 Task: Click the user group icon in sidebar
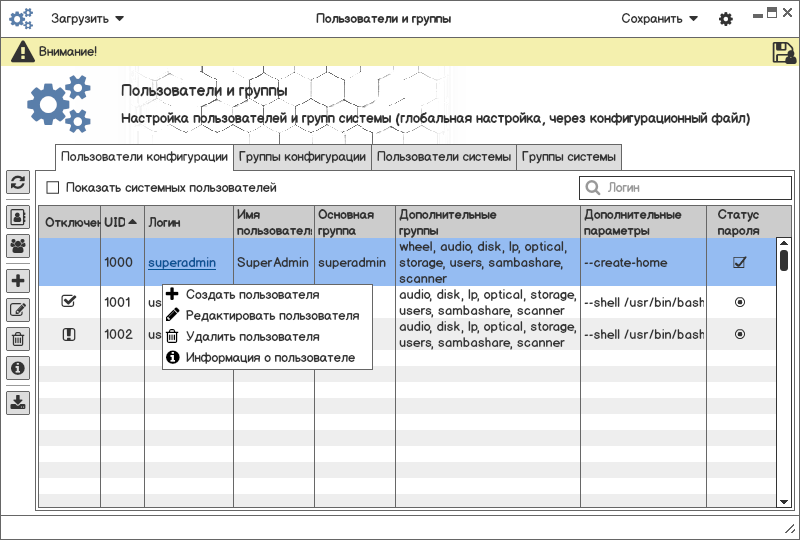click(x=18, y=245)
